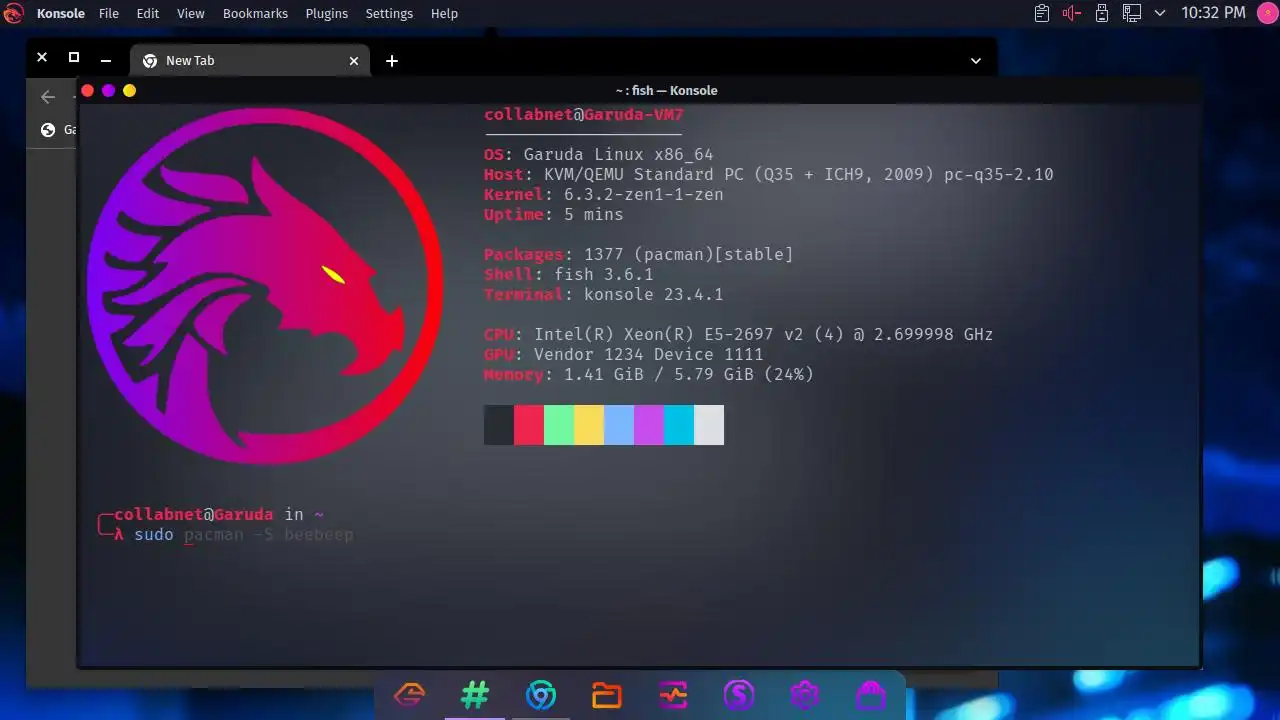Open the Settings menu
This screenshot has width=1280, height=720.
[389, 13]
